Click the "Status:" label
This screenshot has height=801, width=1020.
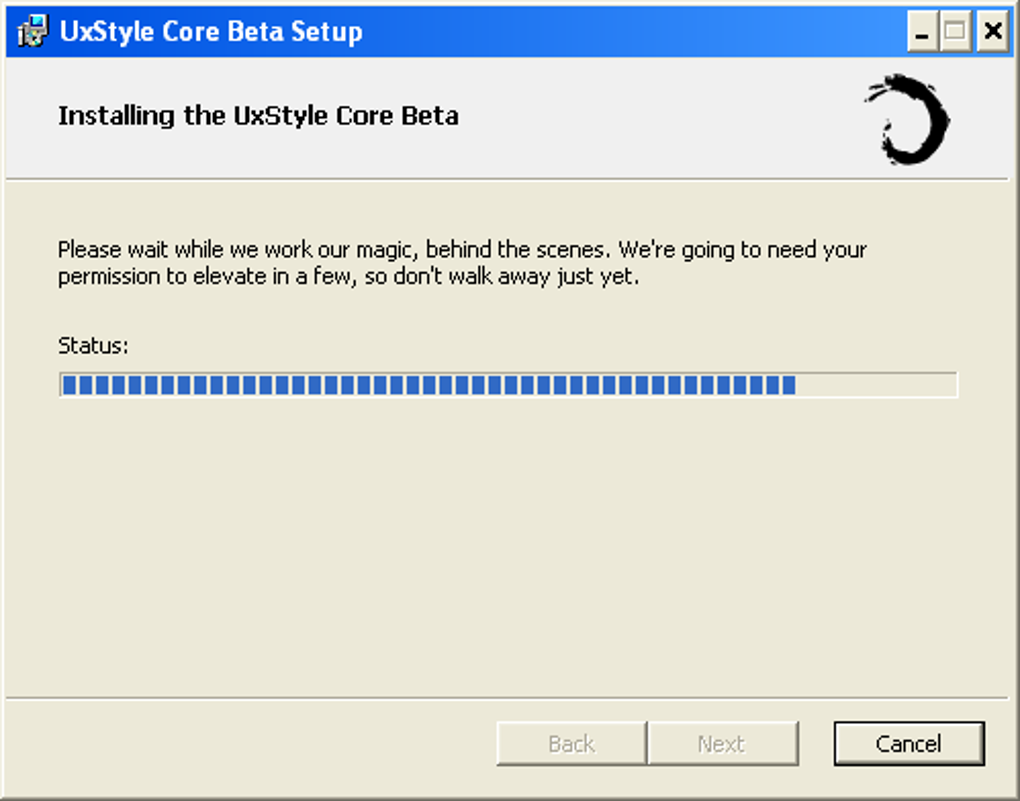[93, 346]
